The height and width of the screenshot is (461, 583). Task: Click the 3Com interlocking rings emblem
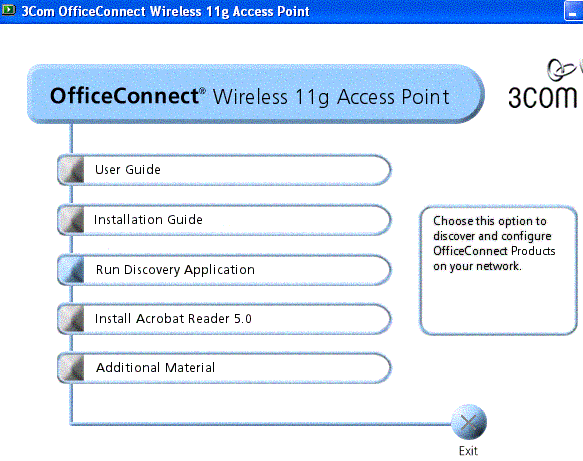[x=561, y=69]
